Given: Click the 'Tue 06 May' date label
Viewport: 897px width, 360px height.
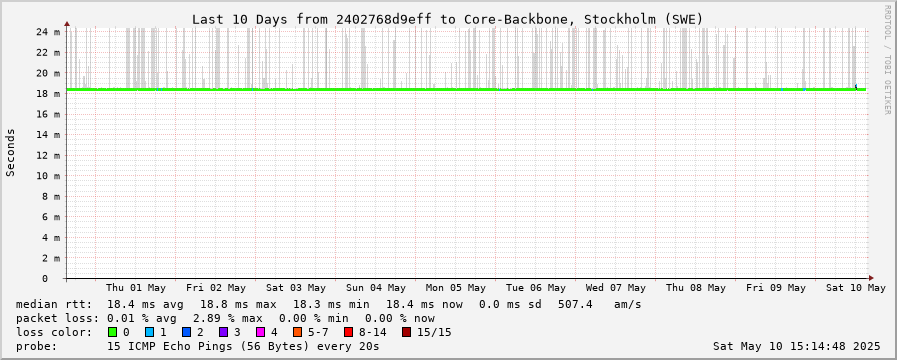Looking at the screenshot, I should pyautogui.click(x=535, y=288).
